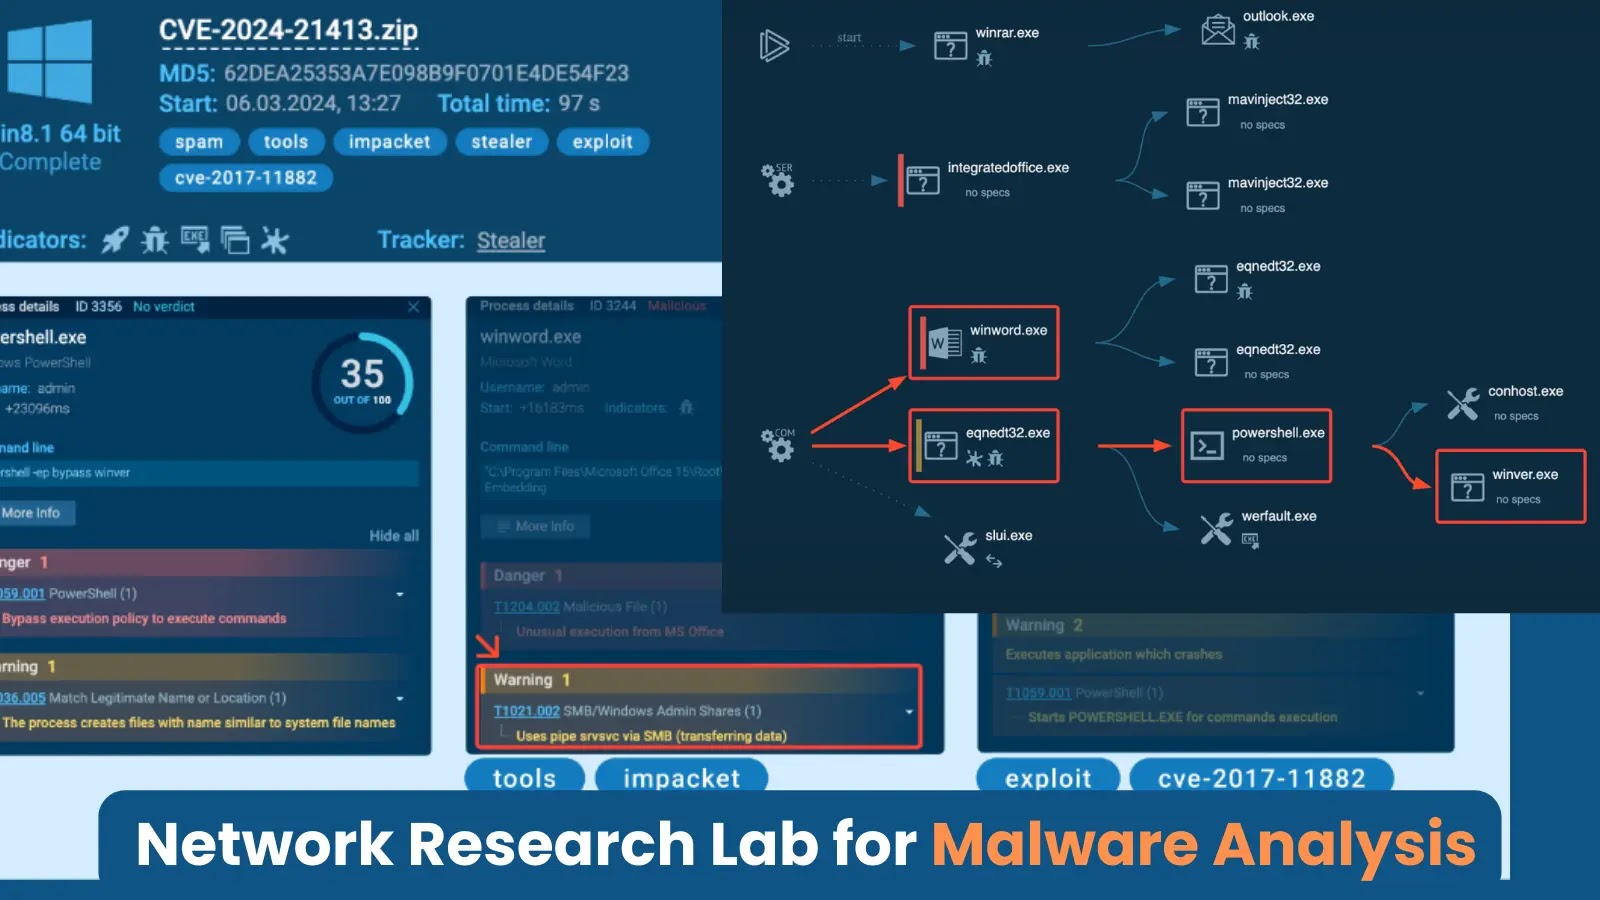The height and width of the screenshot is (900, 1600).
Task: Select the upper mavinject32.exe node icon
Action: (x=1202, y=112)
